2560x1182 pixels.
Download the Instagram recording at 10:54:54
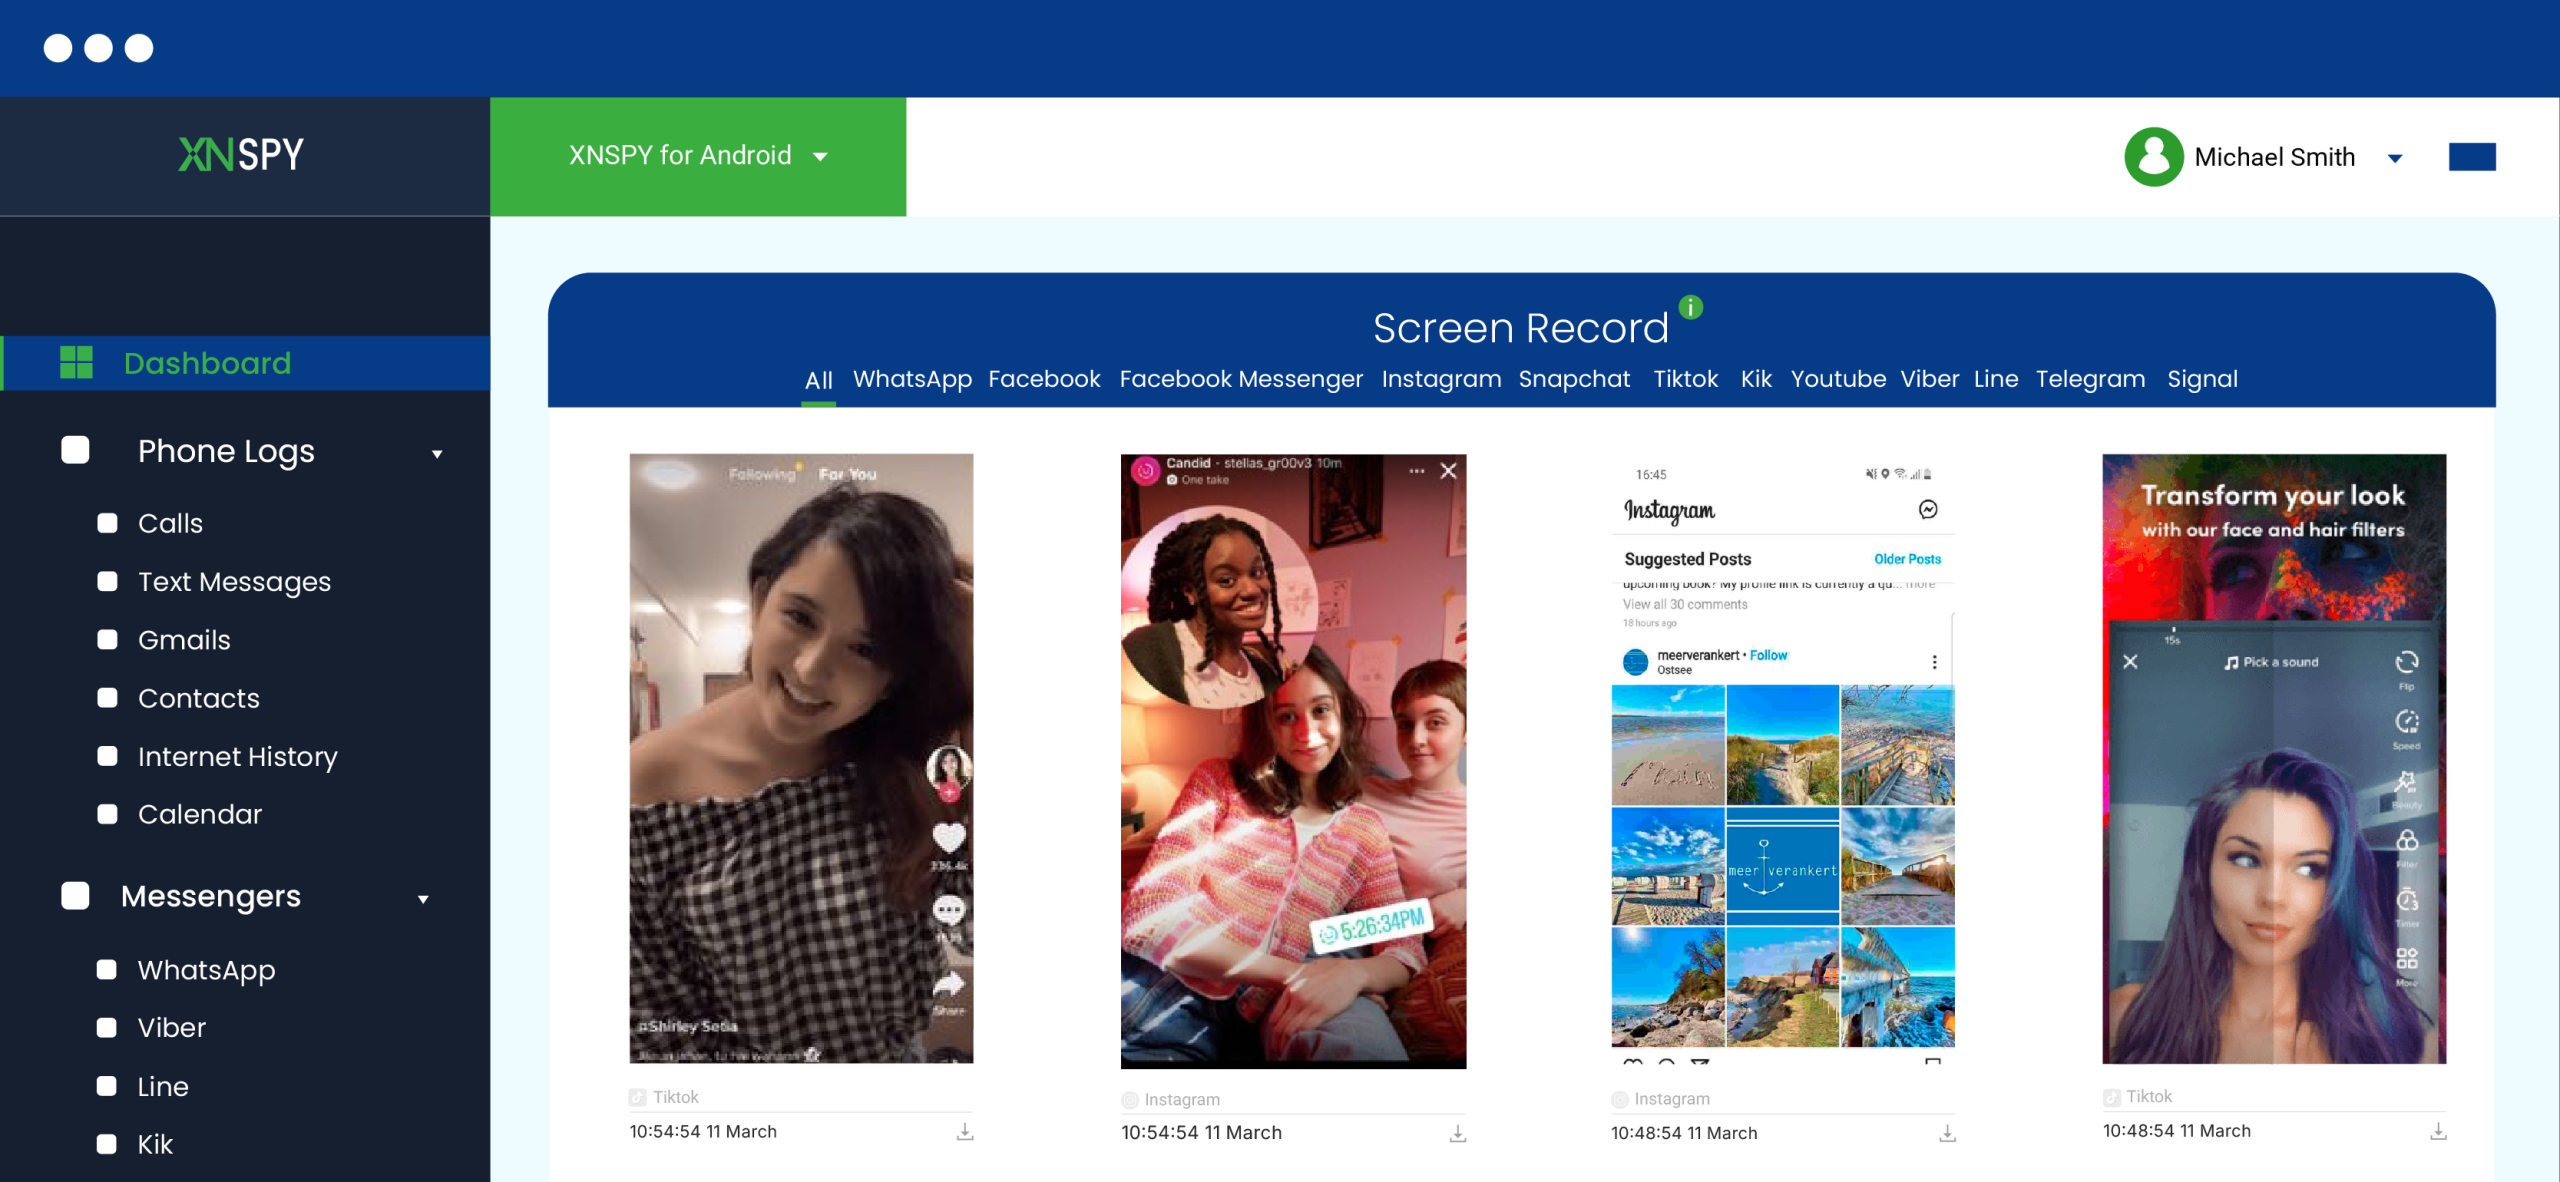pyautogui.click(x=1457, y=1134)
